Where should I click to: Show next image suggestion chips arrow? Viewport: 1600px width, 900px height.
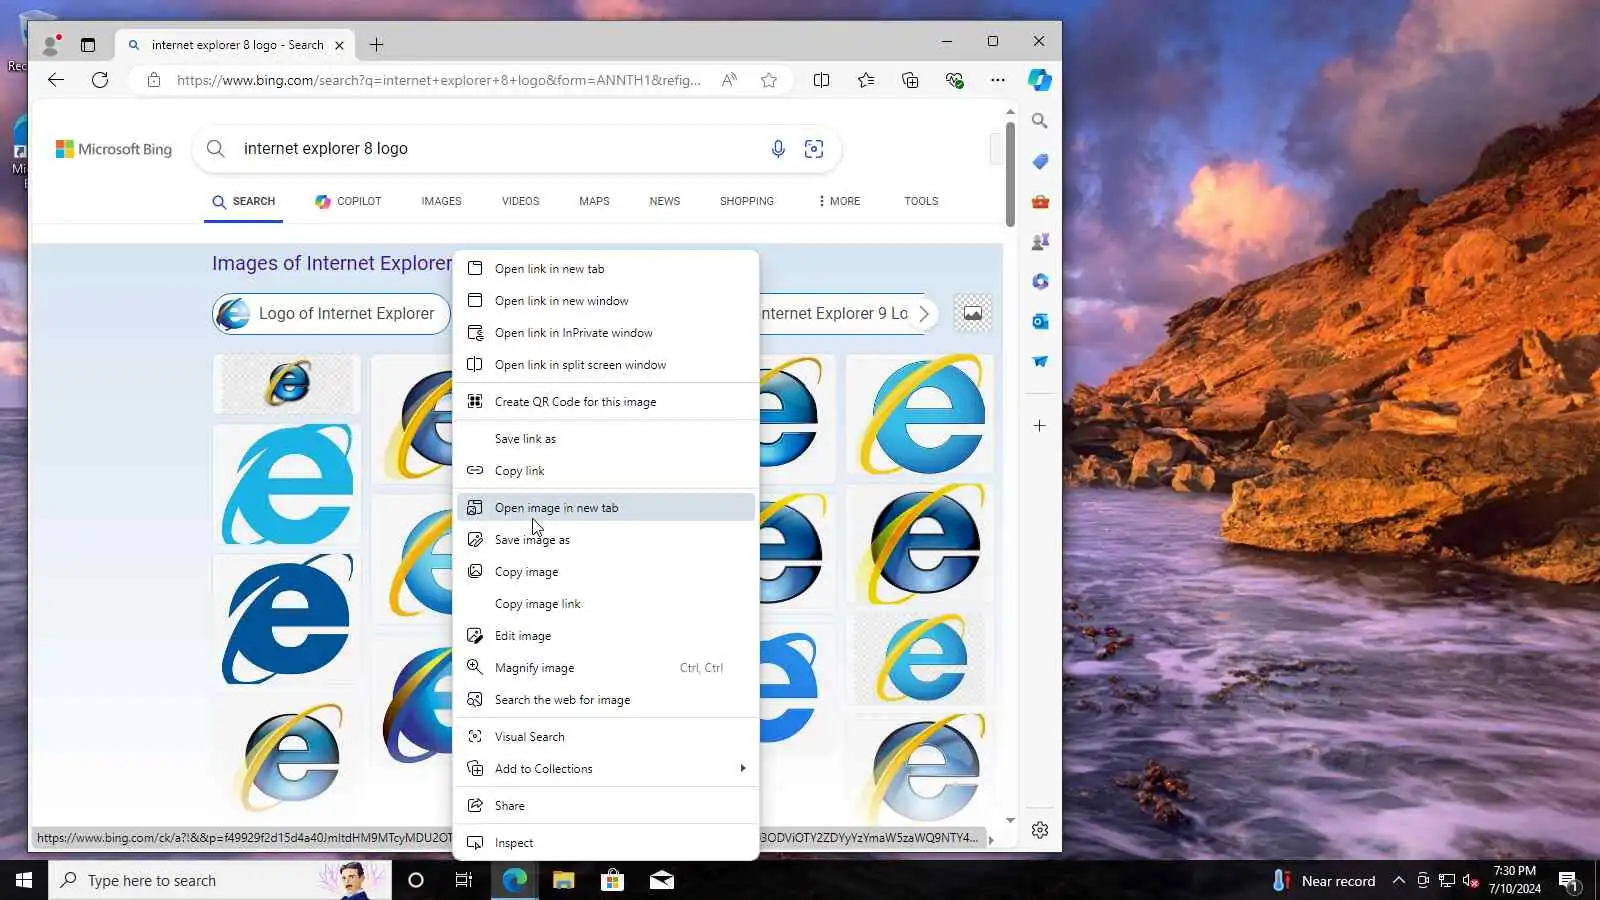click(x=924, y=314)
